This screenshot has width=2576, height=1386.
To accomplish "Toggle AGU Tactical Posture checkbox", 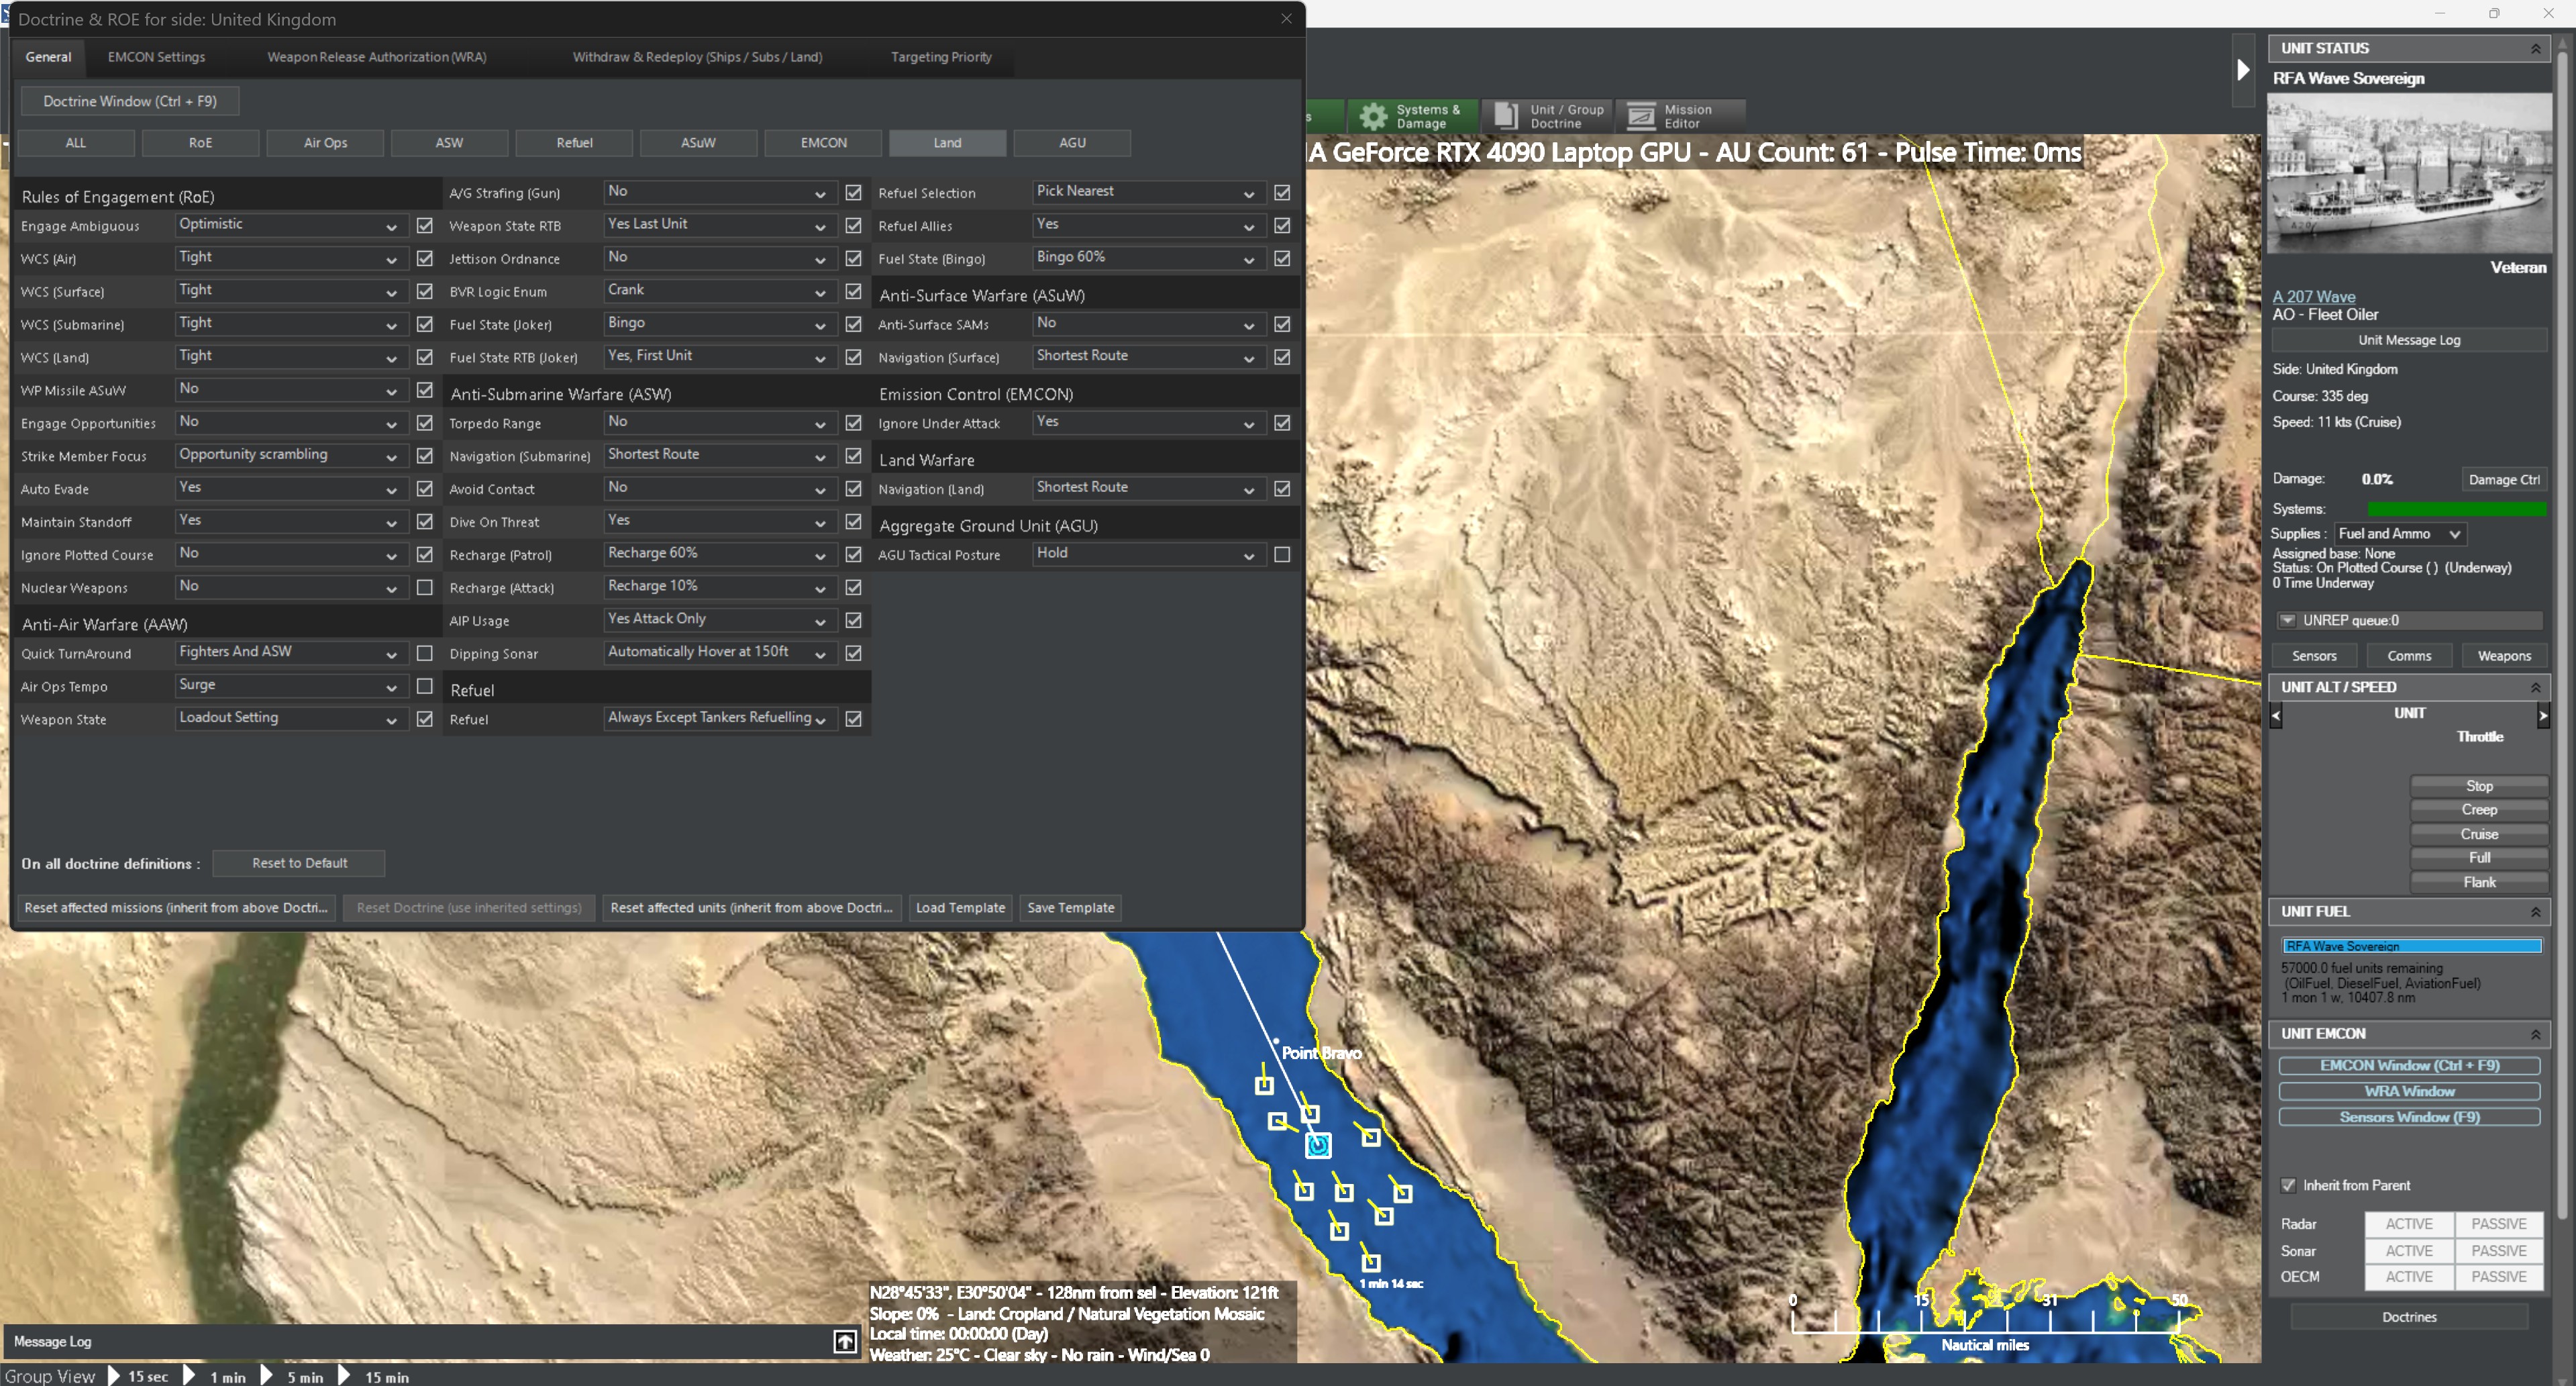I will 1282,555.
